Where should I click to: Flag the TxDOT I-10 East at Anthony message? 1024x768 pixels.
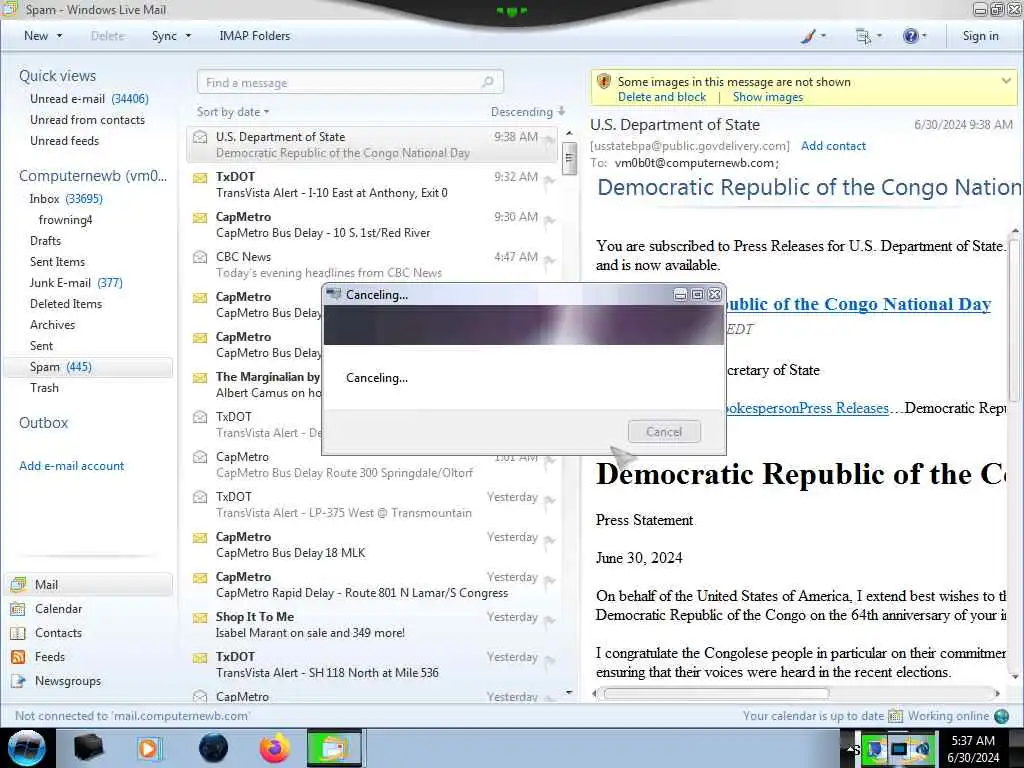pyautogui.click(x=550, y=180)
